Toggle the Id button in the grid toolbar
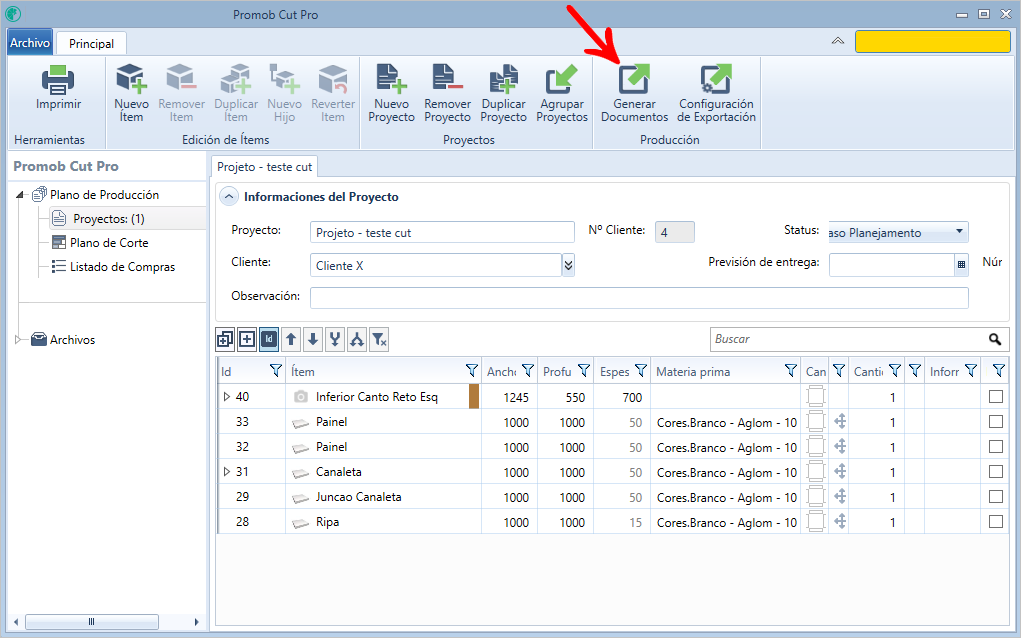This screenshot has height=638, width=1021. click(269, 339)
